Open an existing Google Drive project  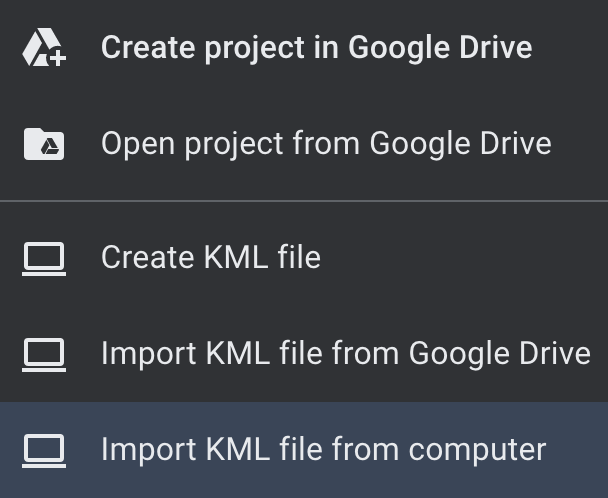coord(304,144)
